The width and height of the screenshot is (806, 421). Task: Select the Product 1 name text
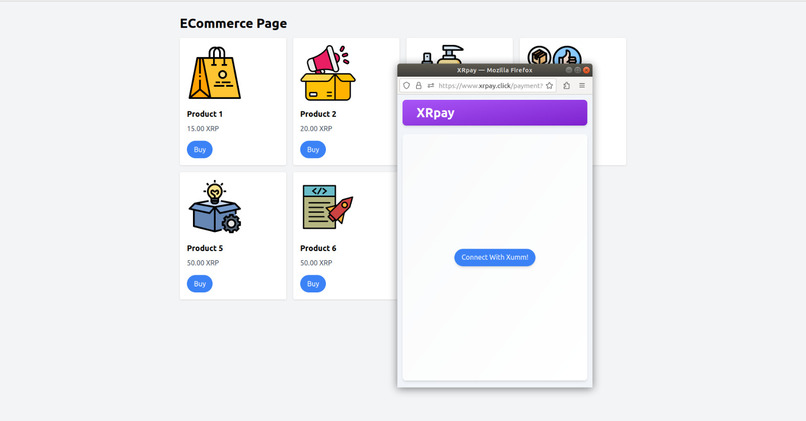[x=205, y=114]
